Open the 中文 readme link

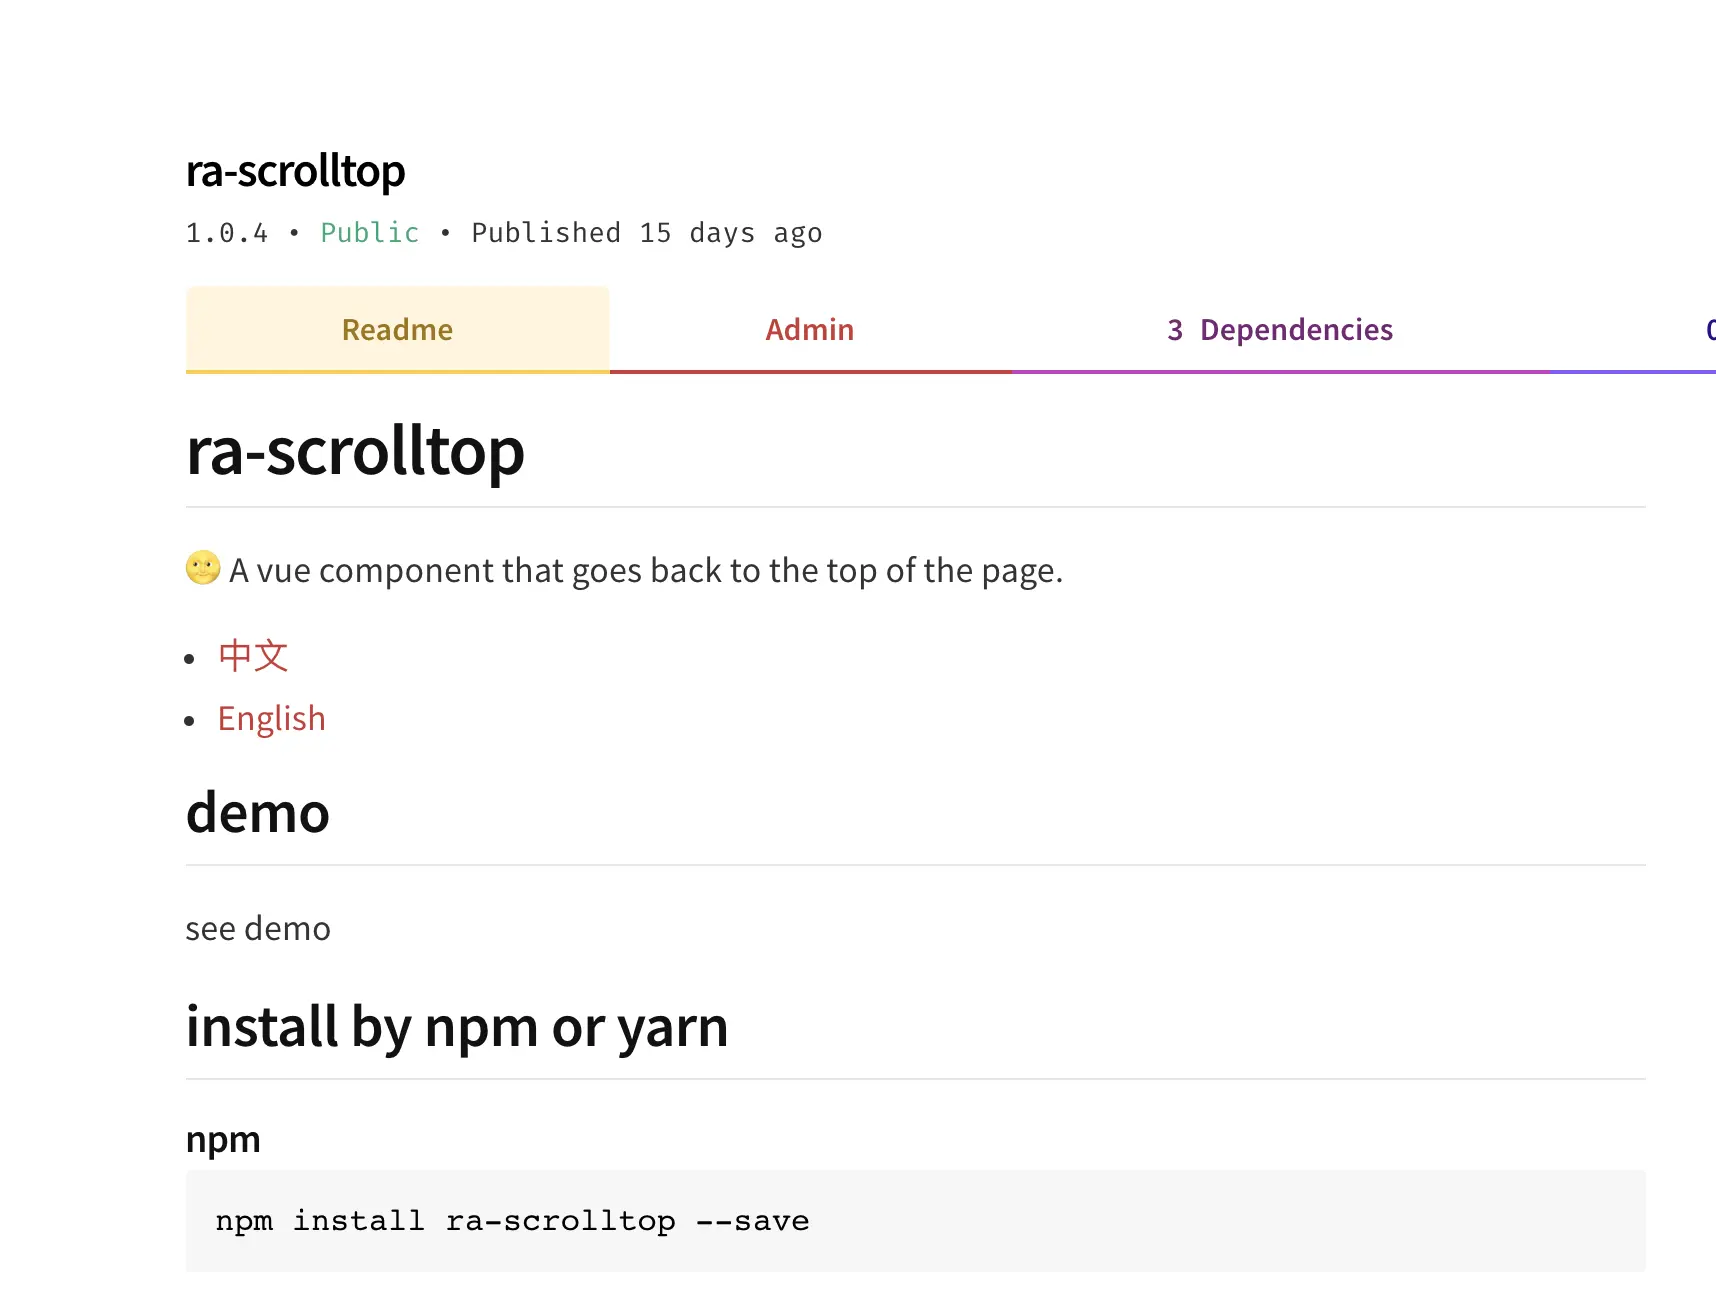tap(253, 656)
